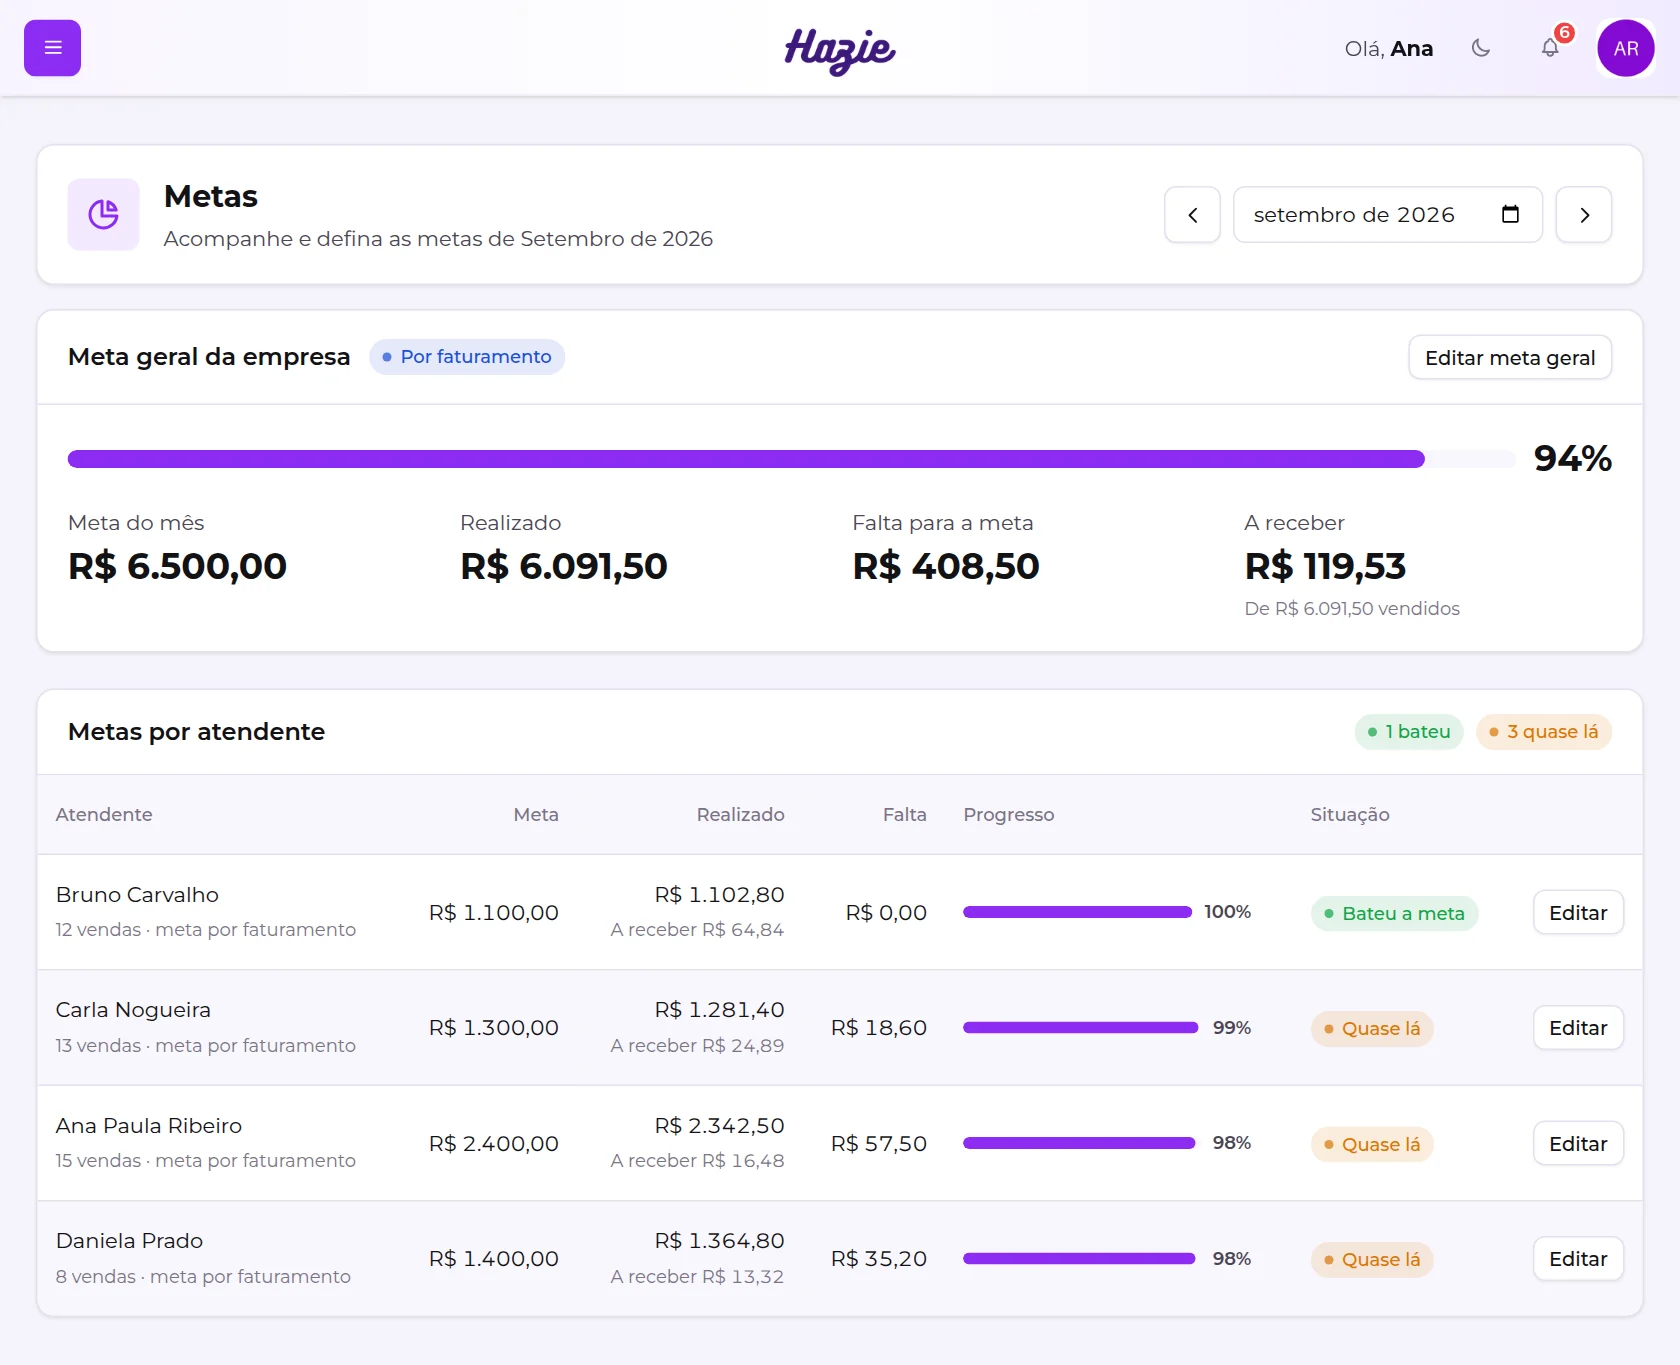The width and height of the screenshot is (1680, 1365).
Task: Click the 1 bateu badge
Action: click(1409, 732)
